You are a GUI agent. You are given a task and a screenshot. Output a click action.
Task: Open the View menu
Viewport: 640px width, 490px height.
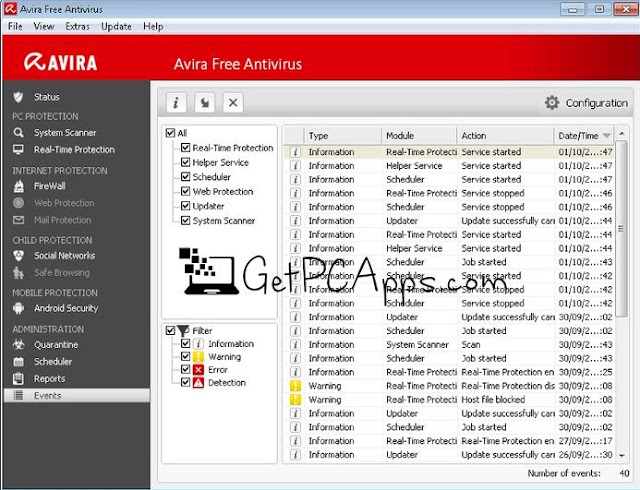44,27
